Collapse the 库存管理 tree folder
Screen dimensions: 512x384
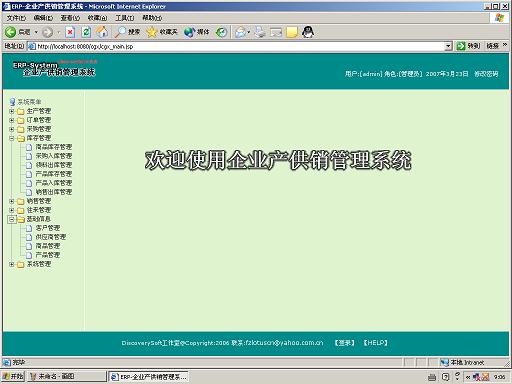12,138
